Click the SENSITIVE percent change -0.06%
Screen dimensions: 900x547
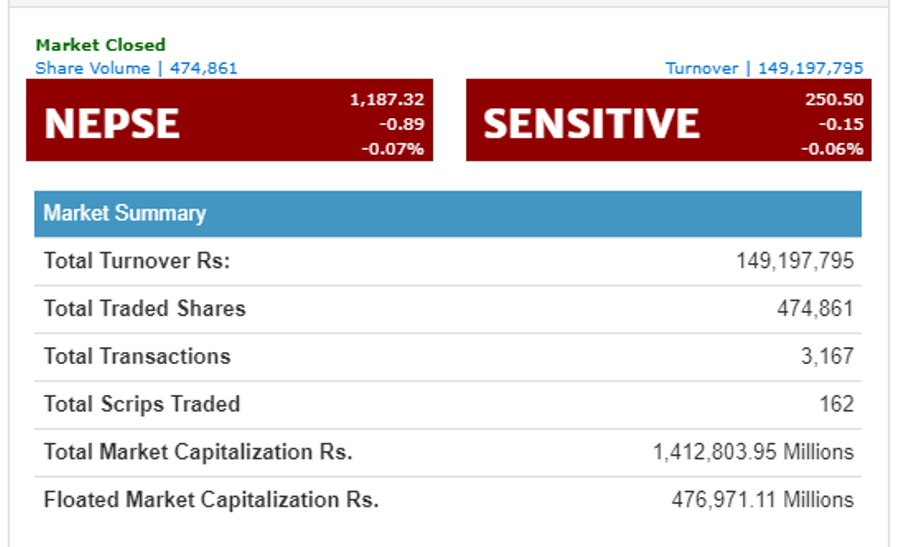832,149
